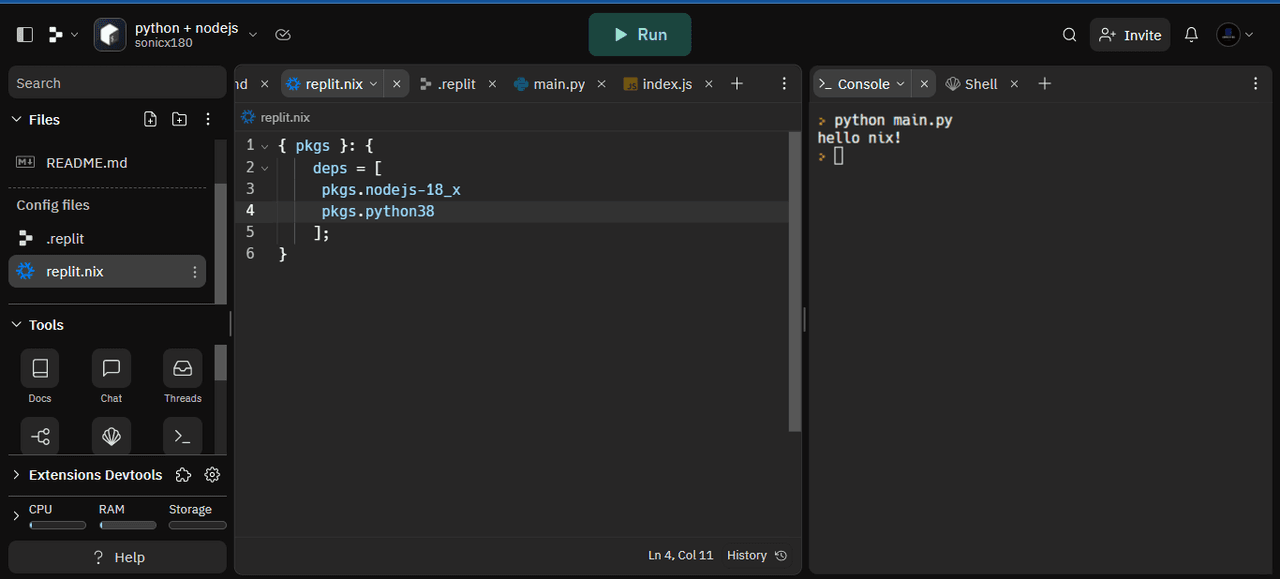Image resolution: width=1280 pixels, height=579 pixels.
Task: Open Extensions Devtools settings gear
Action: pyautogui.click(x=212, y=475)
